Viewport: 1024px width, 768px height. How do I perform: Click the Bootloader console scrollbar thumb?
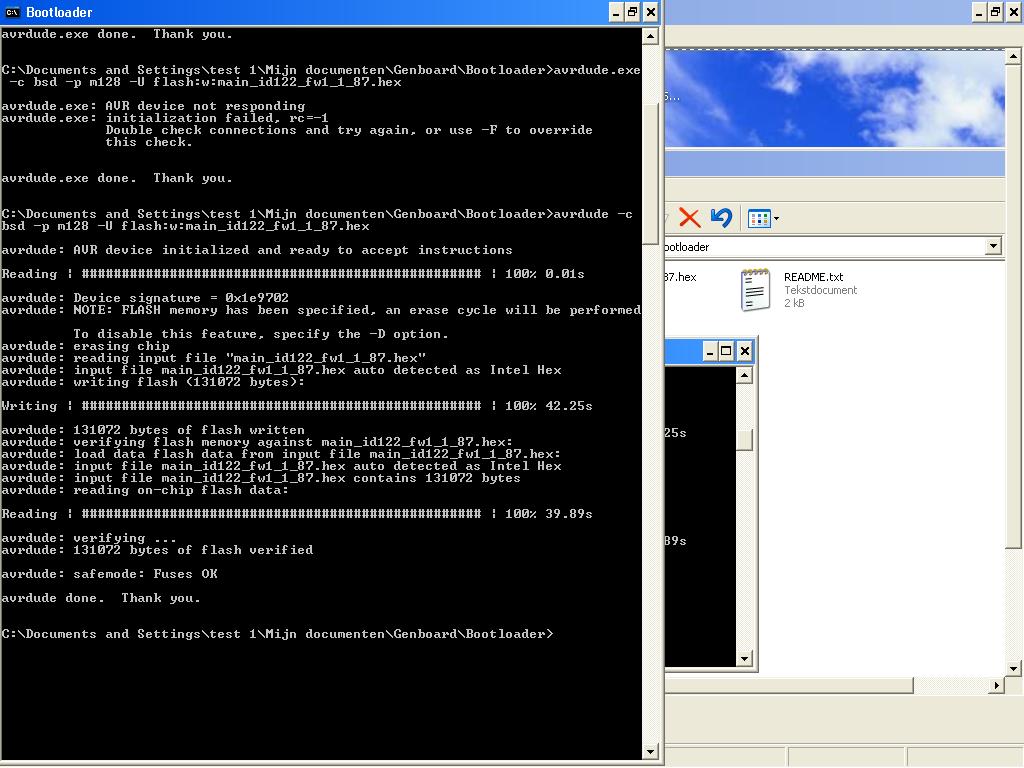click(650, 173)
